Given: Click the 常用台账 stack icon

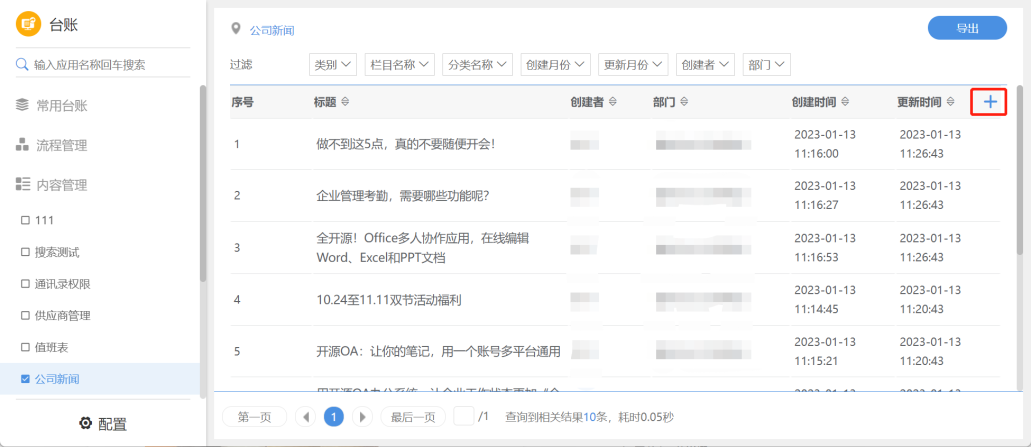Looking at the screenshot, I should 22,105.
